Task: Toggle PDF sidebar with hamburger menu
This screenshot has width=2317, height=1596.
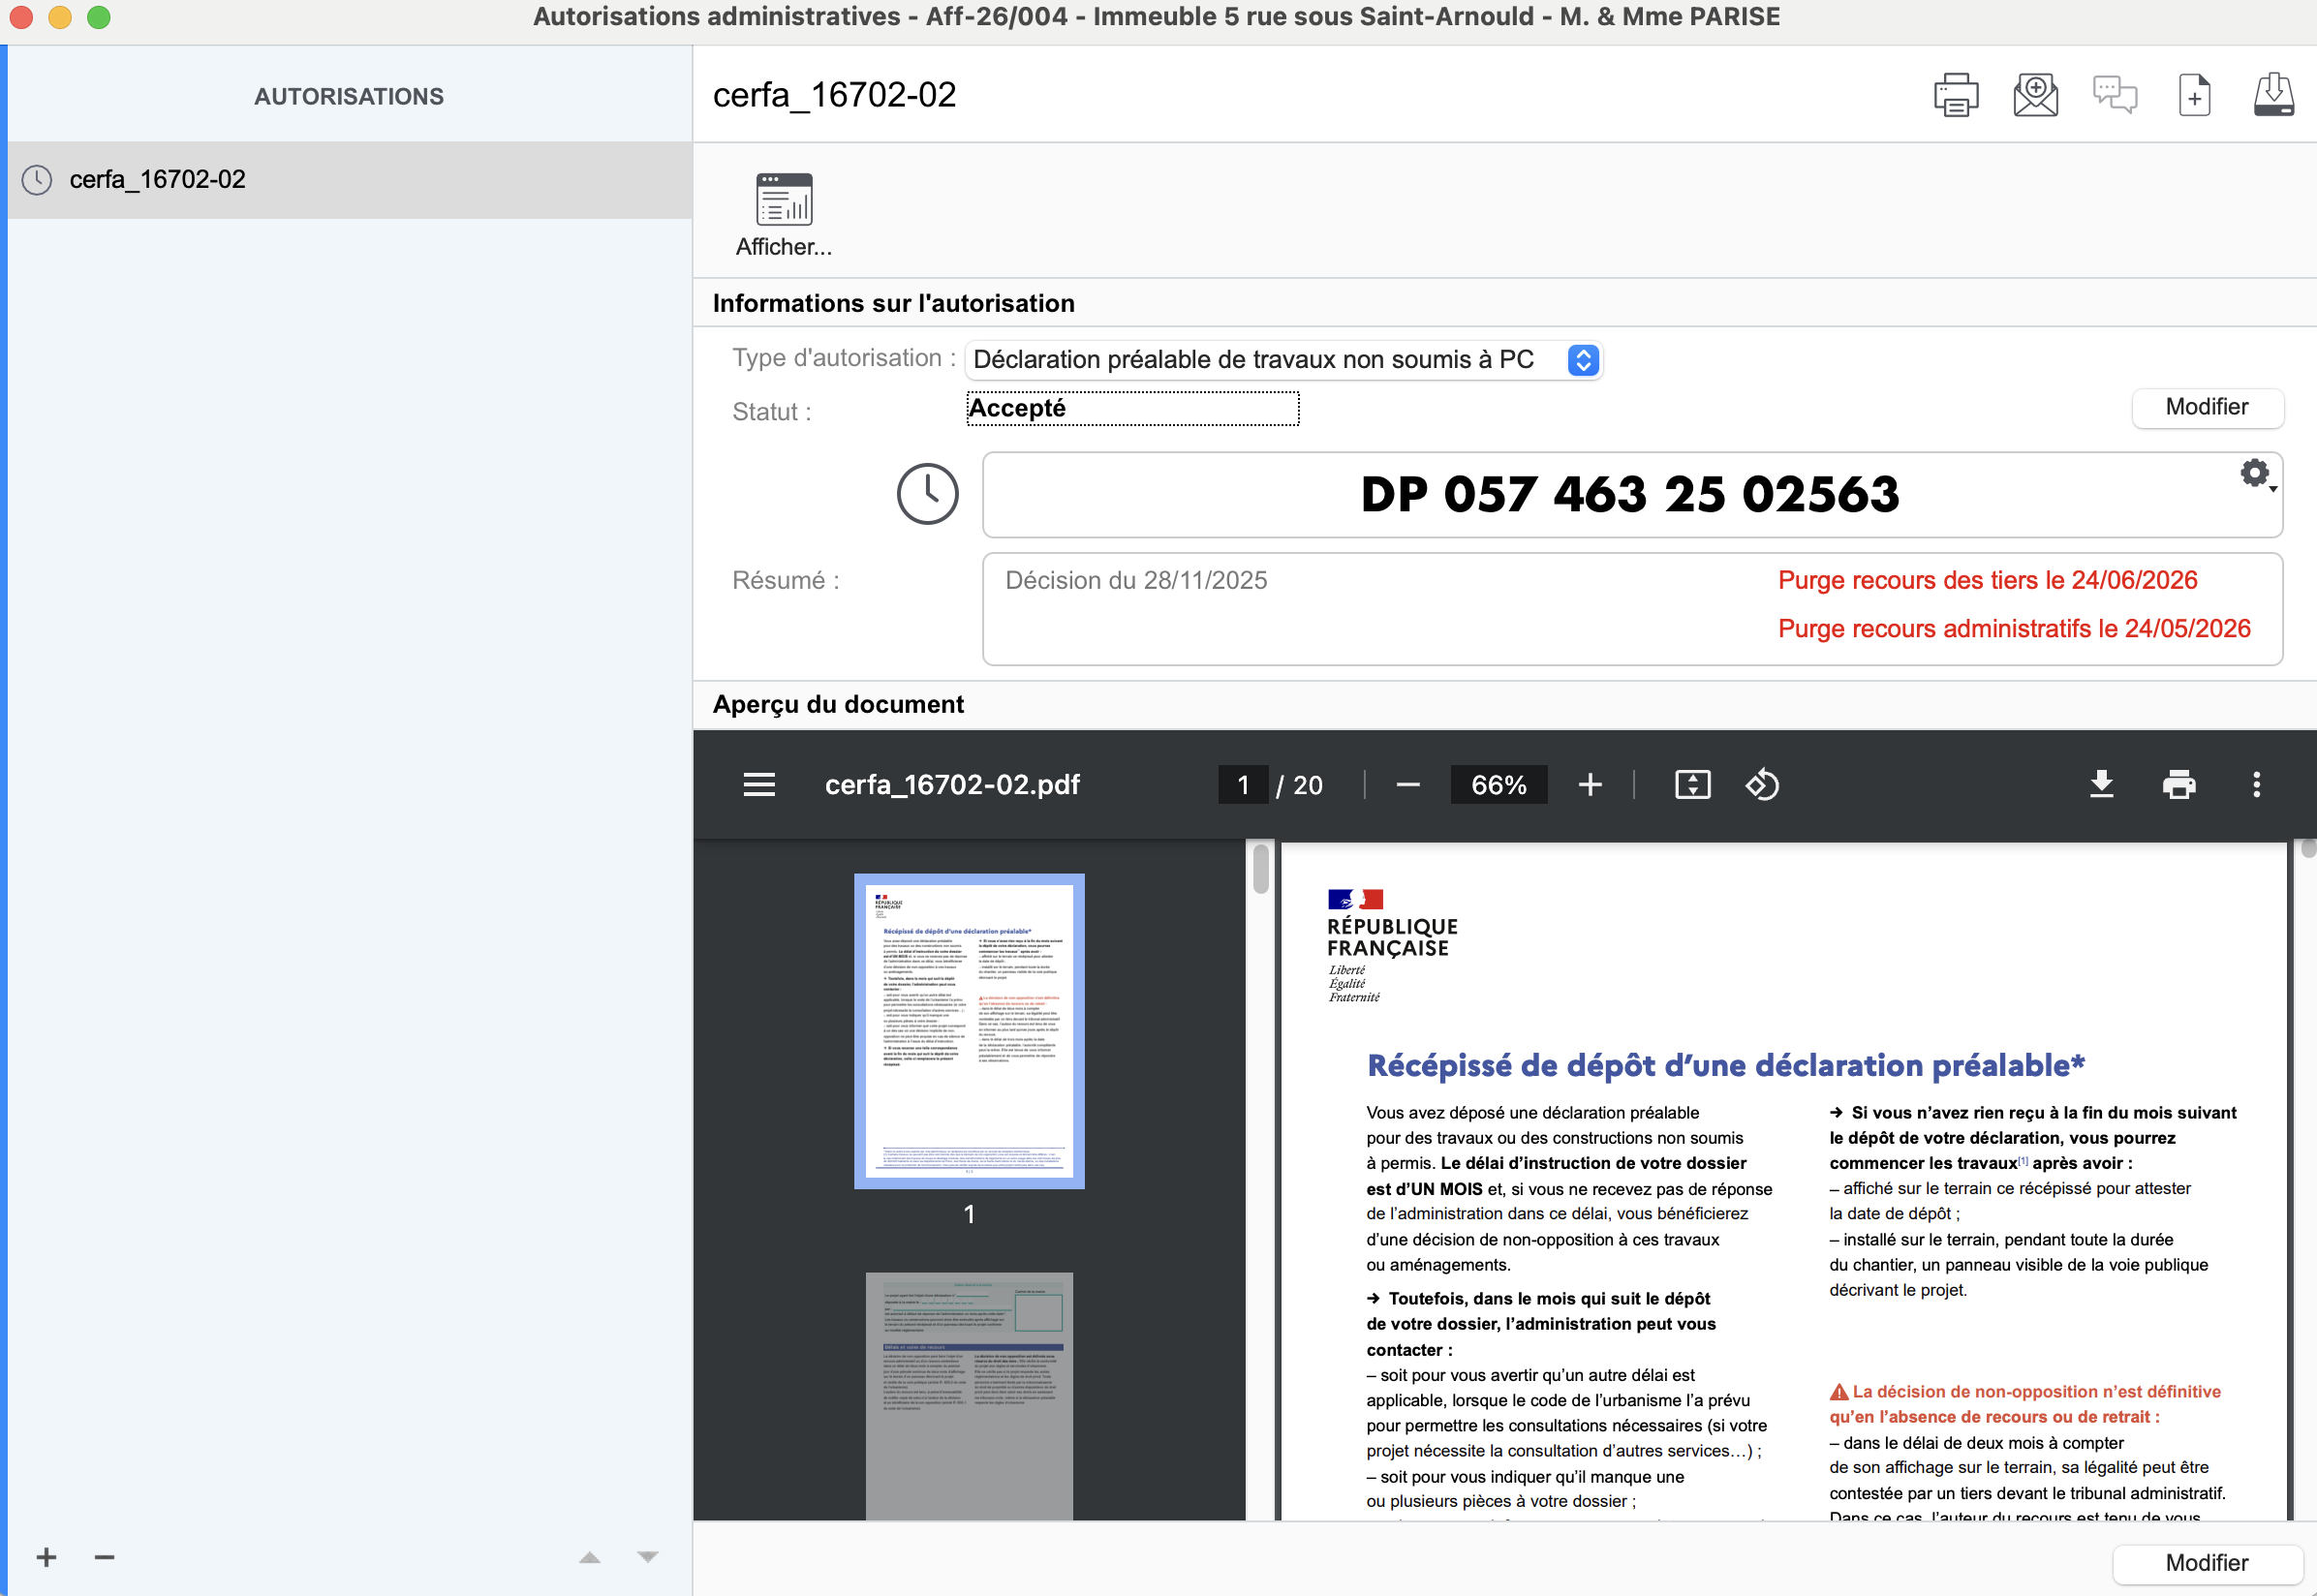Action: pos(759,785)
